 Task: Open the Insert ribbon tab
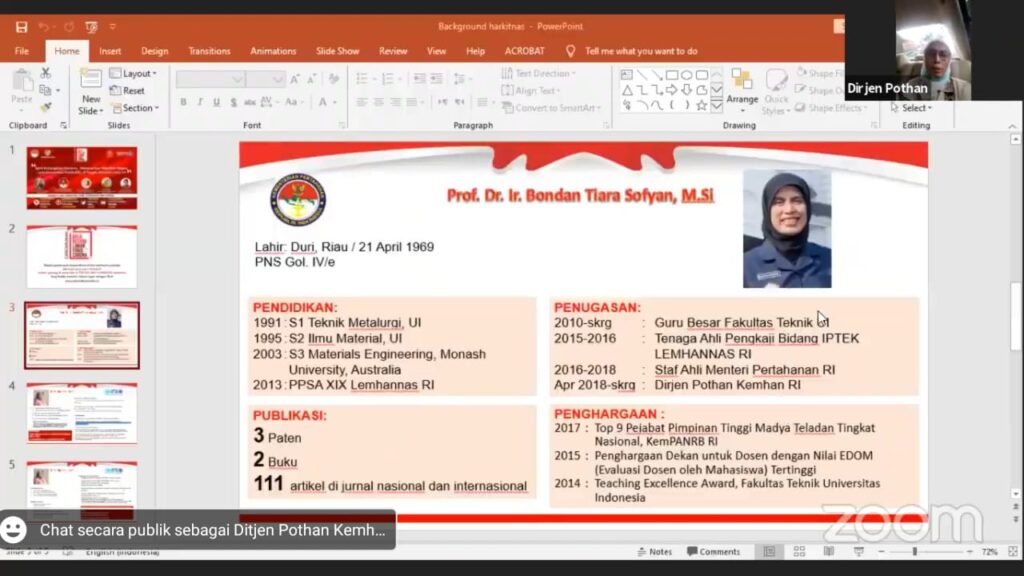point(110,51)
